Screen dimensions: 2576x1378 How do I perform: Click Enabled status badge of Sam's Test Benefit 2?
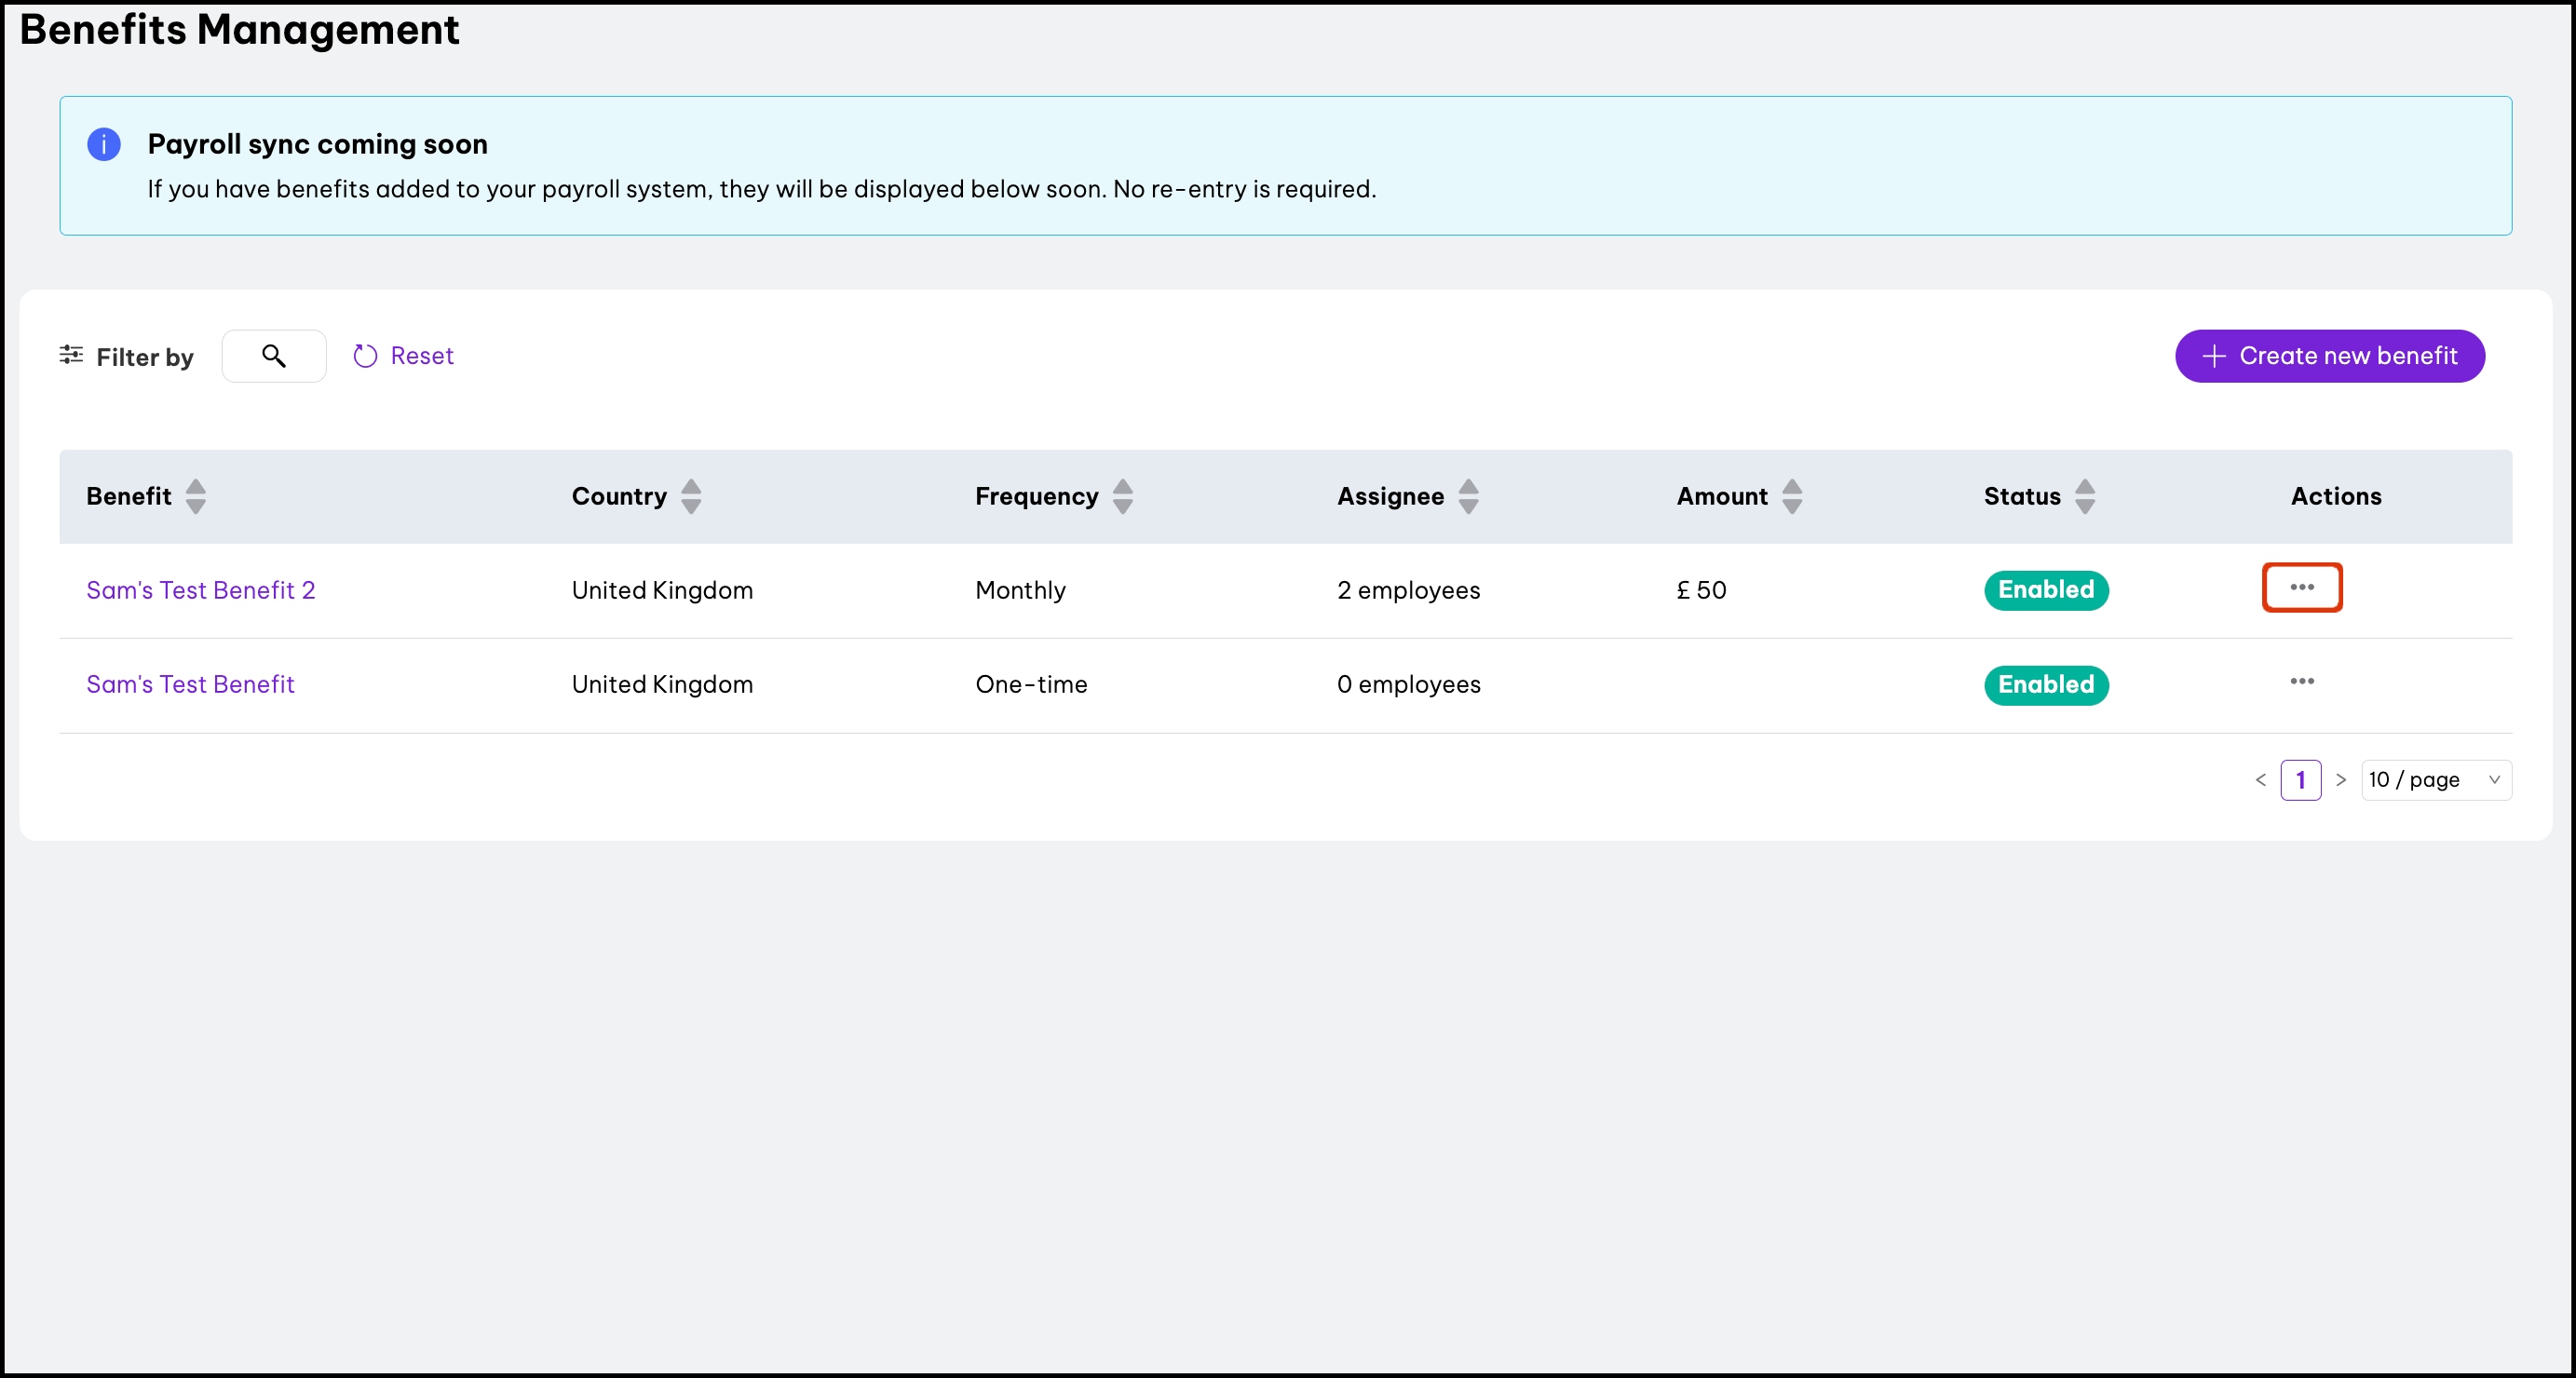point(2045,590)
